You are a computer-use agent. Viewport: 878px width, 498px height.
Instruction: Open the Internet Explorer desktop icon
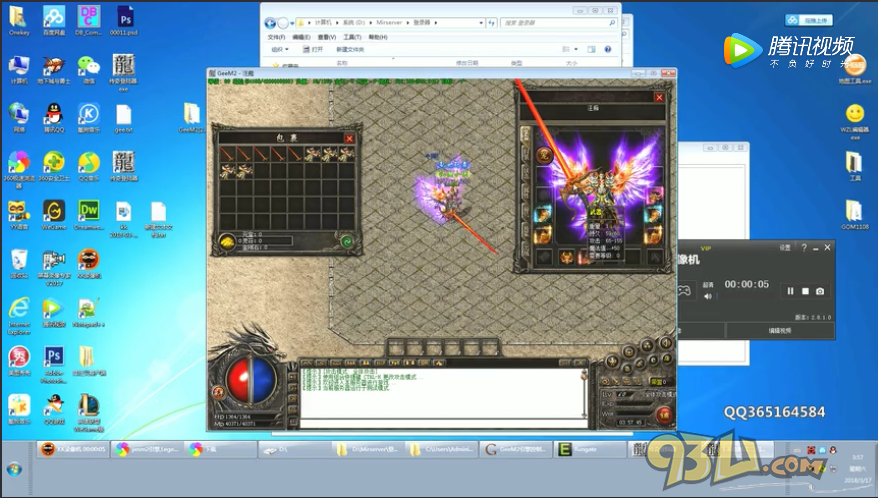[x=19, y=316]
